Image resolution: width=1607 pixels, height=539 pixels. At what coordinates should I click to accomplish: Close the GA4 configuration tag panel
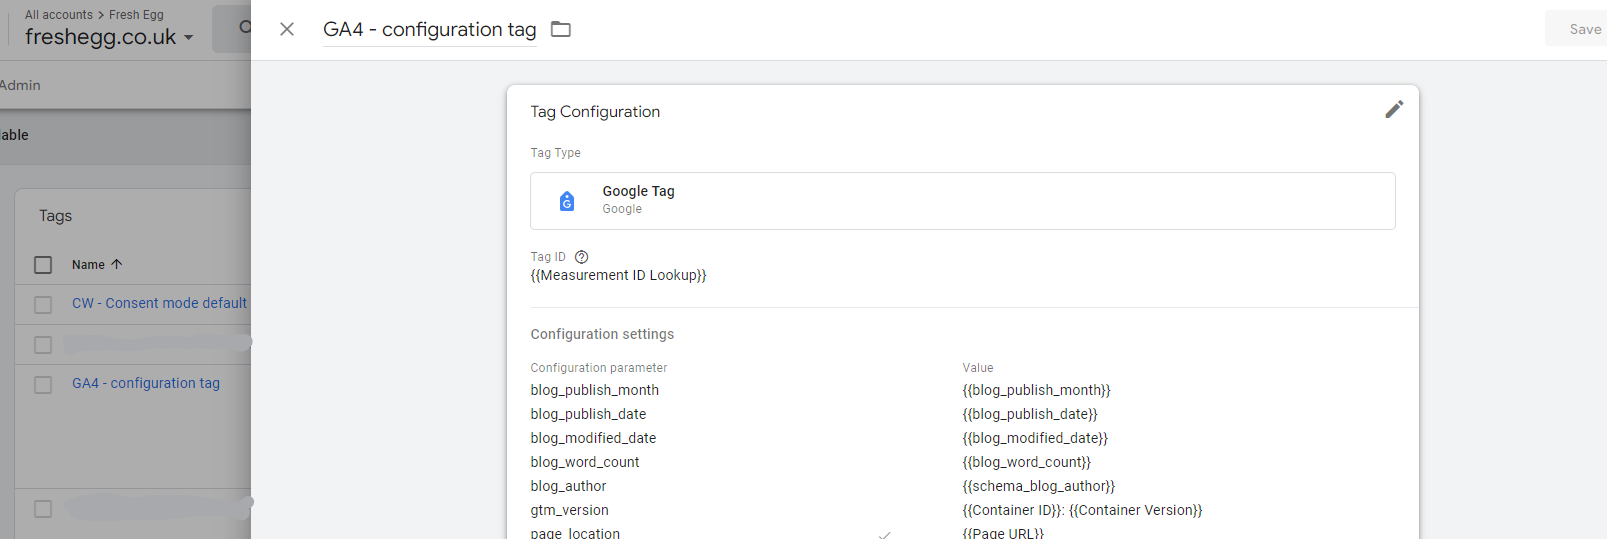click(x=287, y=29)
